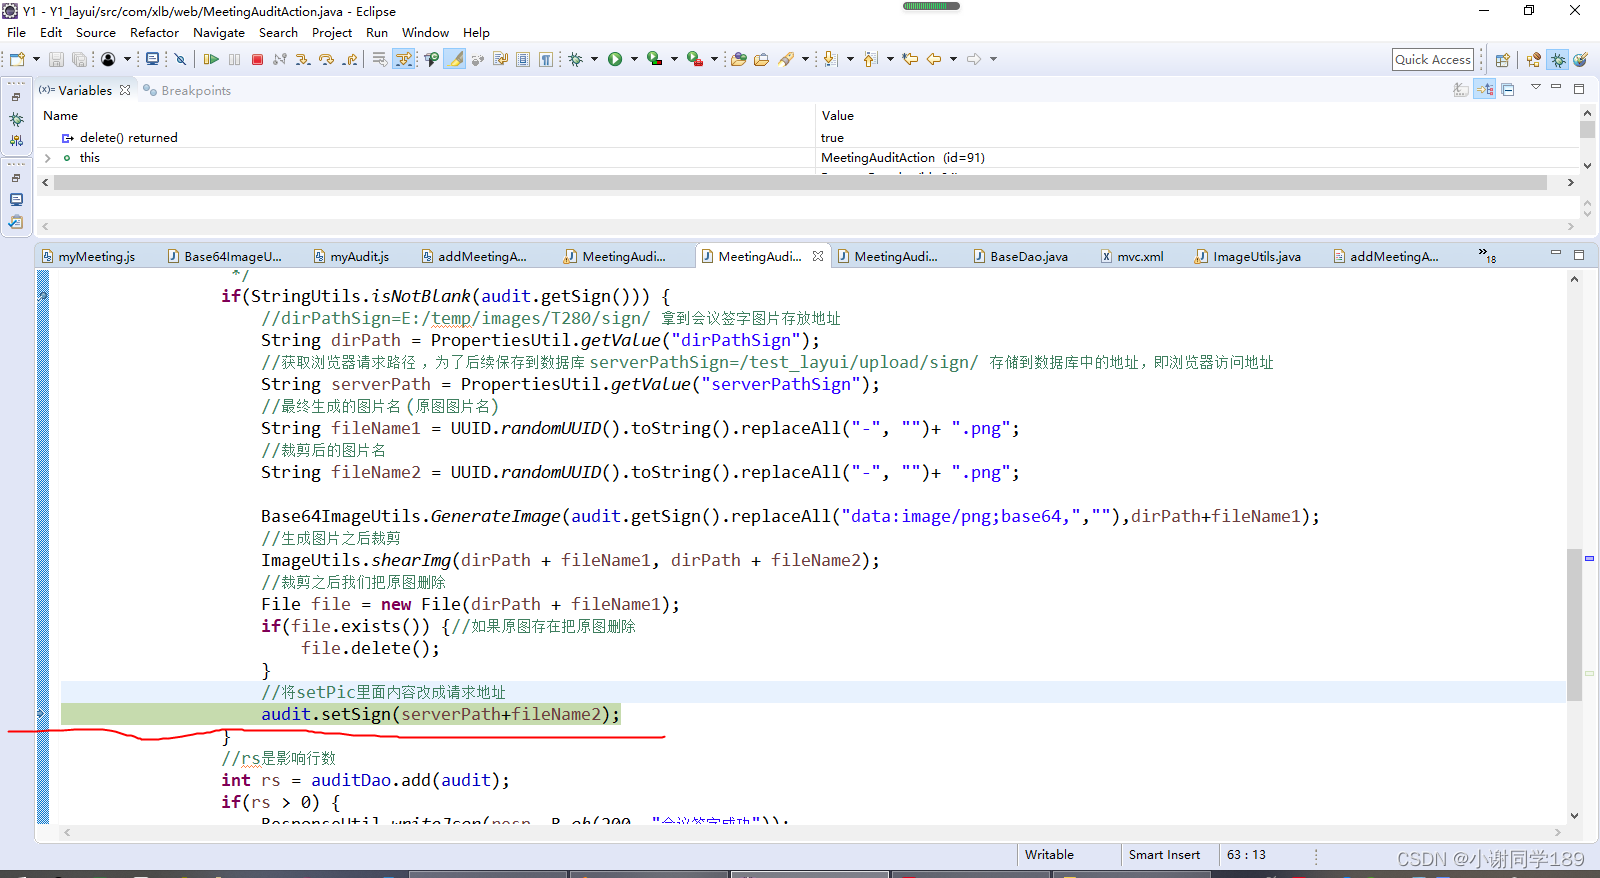Viewport: 1600px width, 878px height.
Task: Switch to the Breakpoints tab
Action: [187, 90]
